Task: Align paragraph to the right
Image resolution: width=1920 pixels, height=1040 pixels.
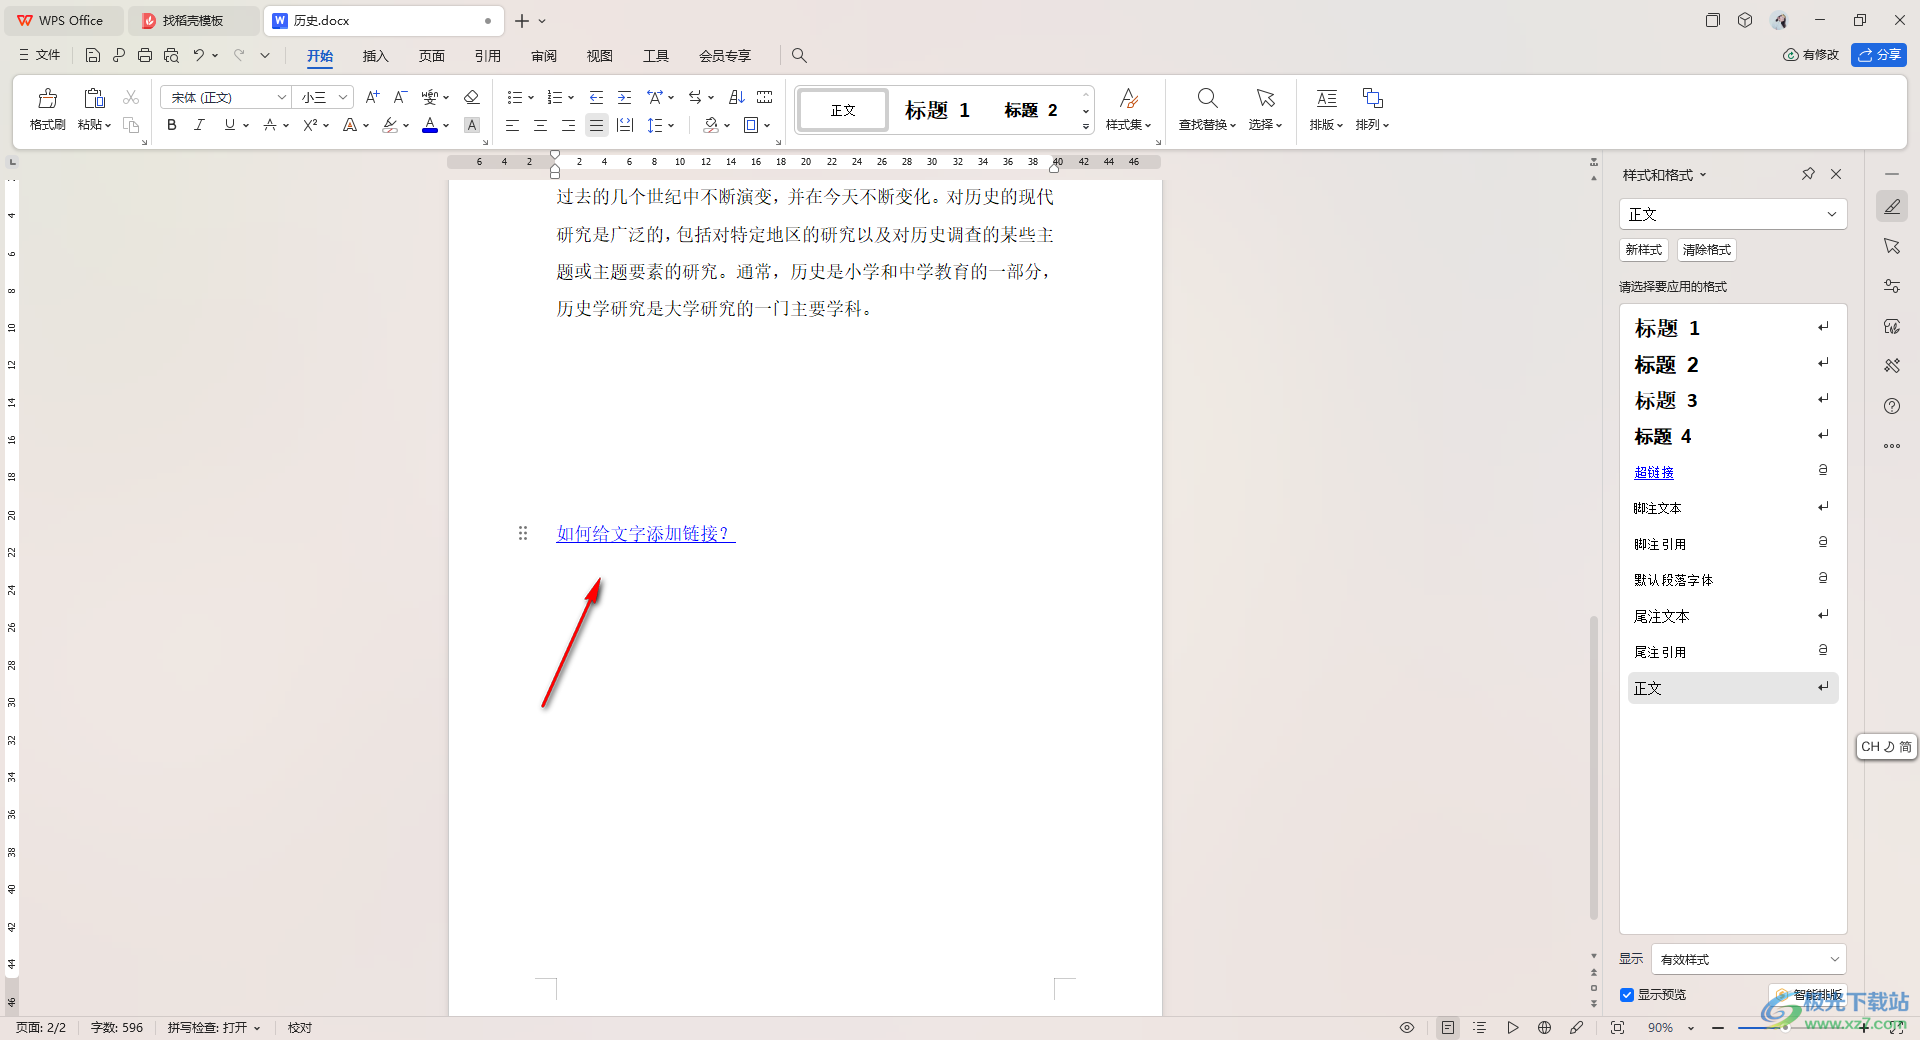Action: [x=568, y=125]
